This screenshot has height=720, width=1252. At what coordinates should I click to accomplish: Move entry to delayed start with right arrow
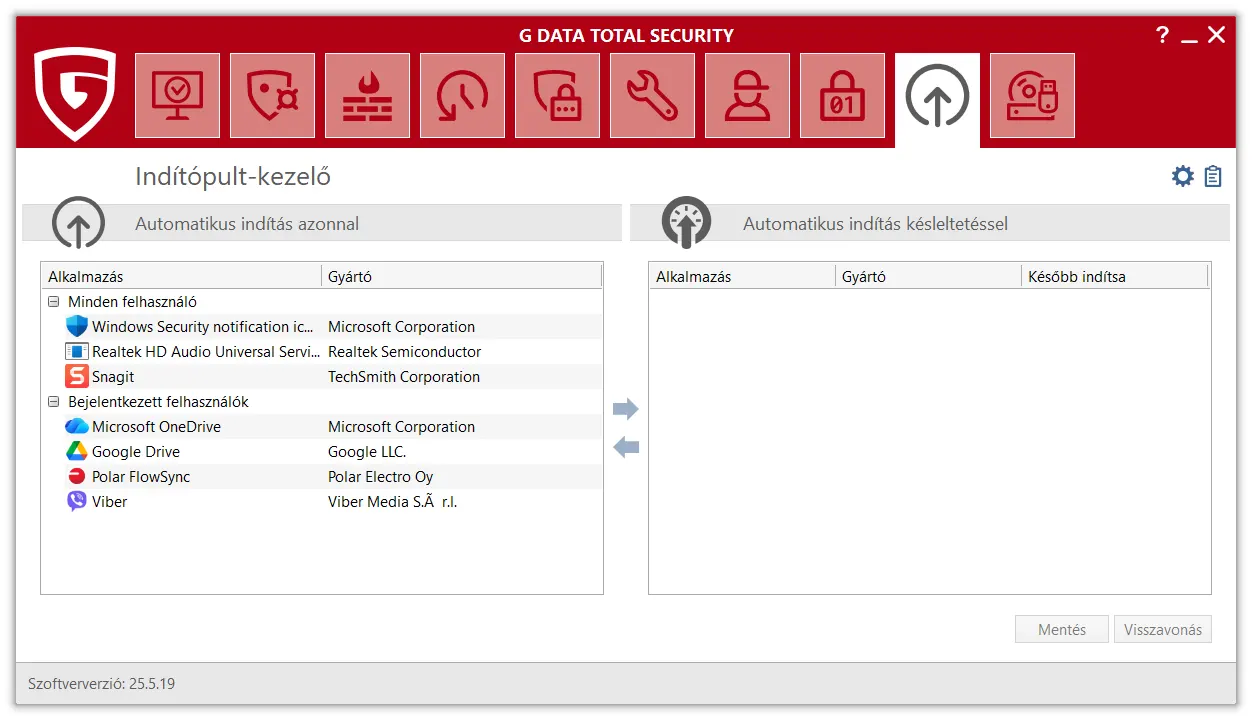point(626,408)
